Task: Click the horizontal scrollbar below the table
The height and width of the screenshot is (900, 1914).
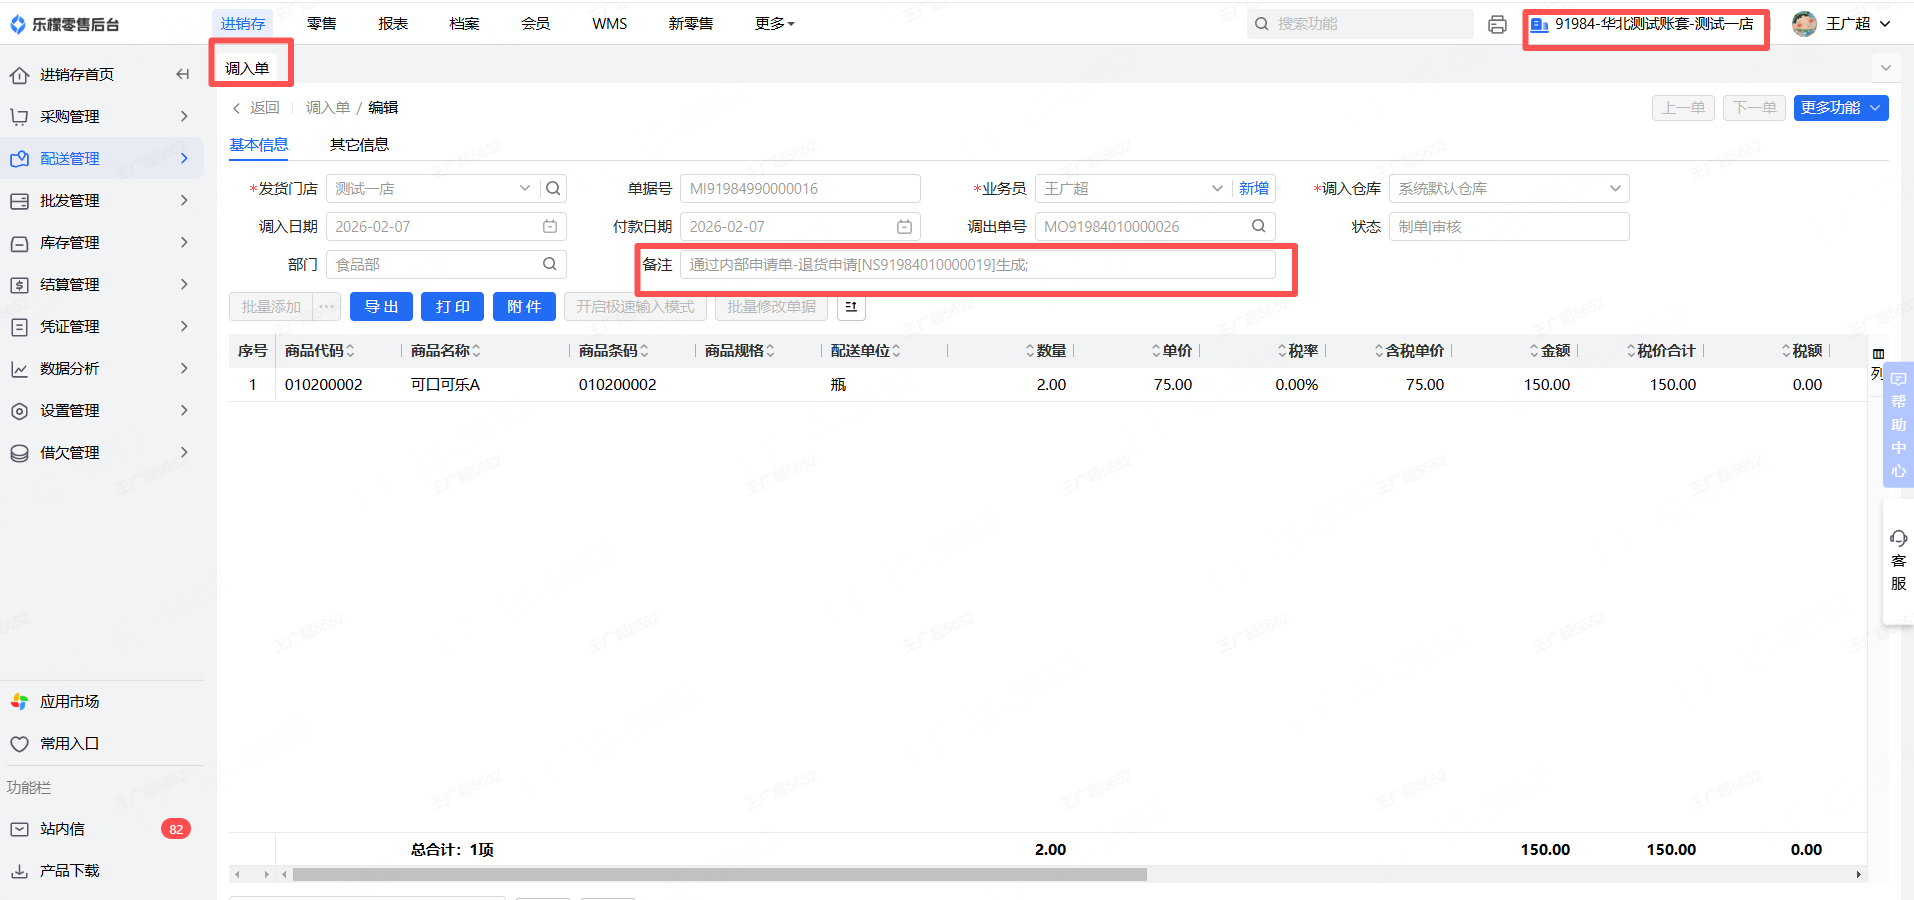Action: [720, 875]
